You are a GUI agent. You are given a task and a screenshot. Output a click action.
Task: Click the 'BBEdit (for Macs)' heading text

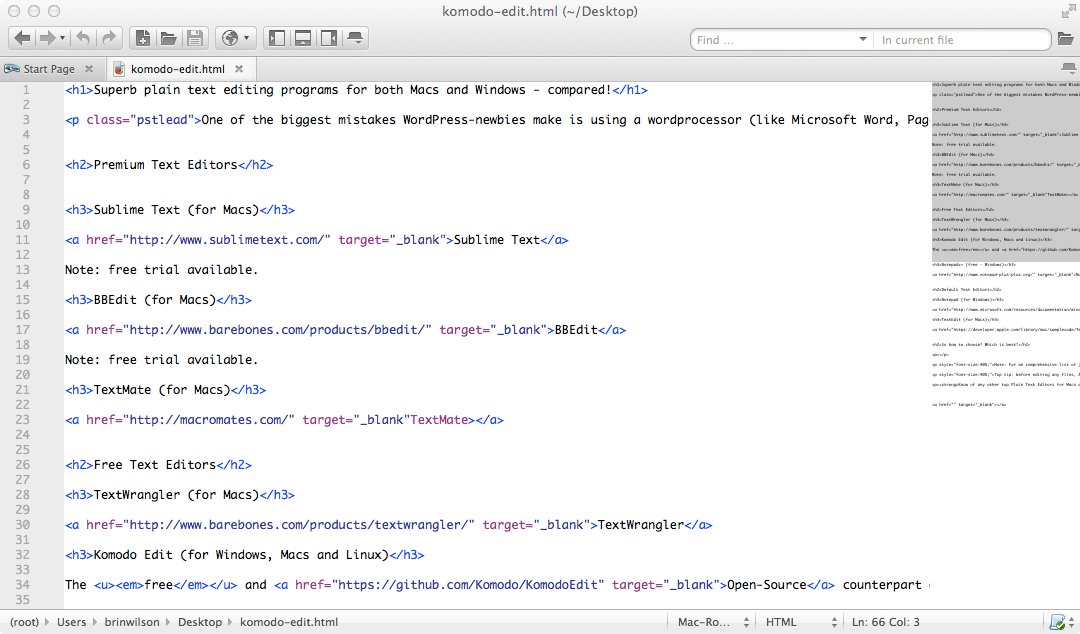155,300
